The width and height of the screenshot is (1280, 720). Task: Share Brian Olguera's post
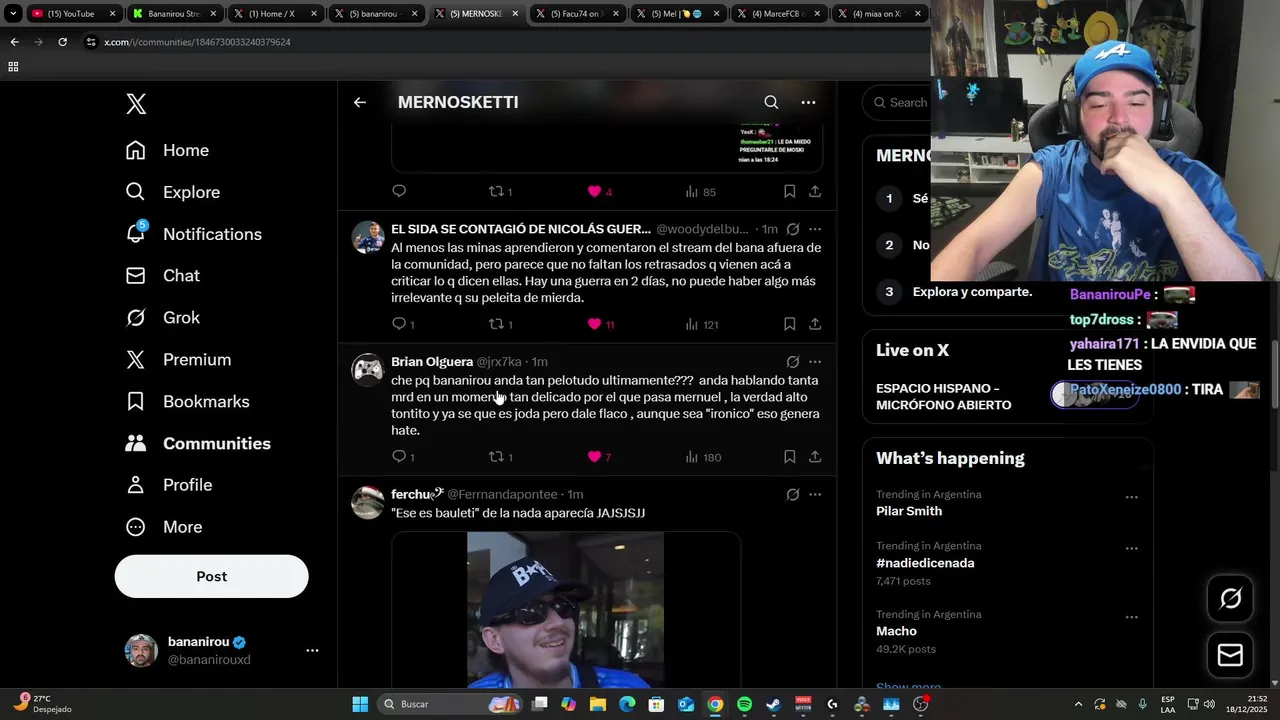[x=815, y=457]
